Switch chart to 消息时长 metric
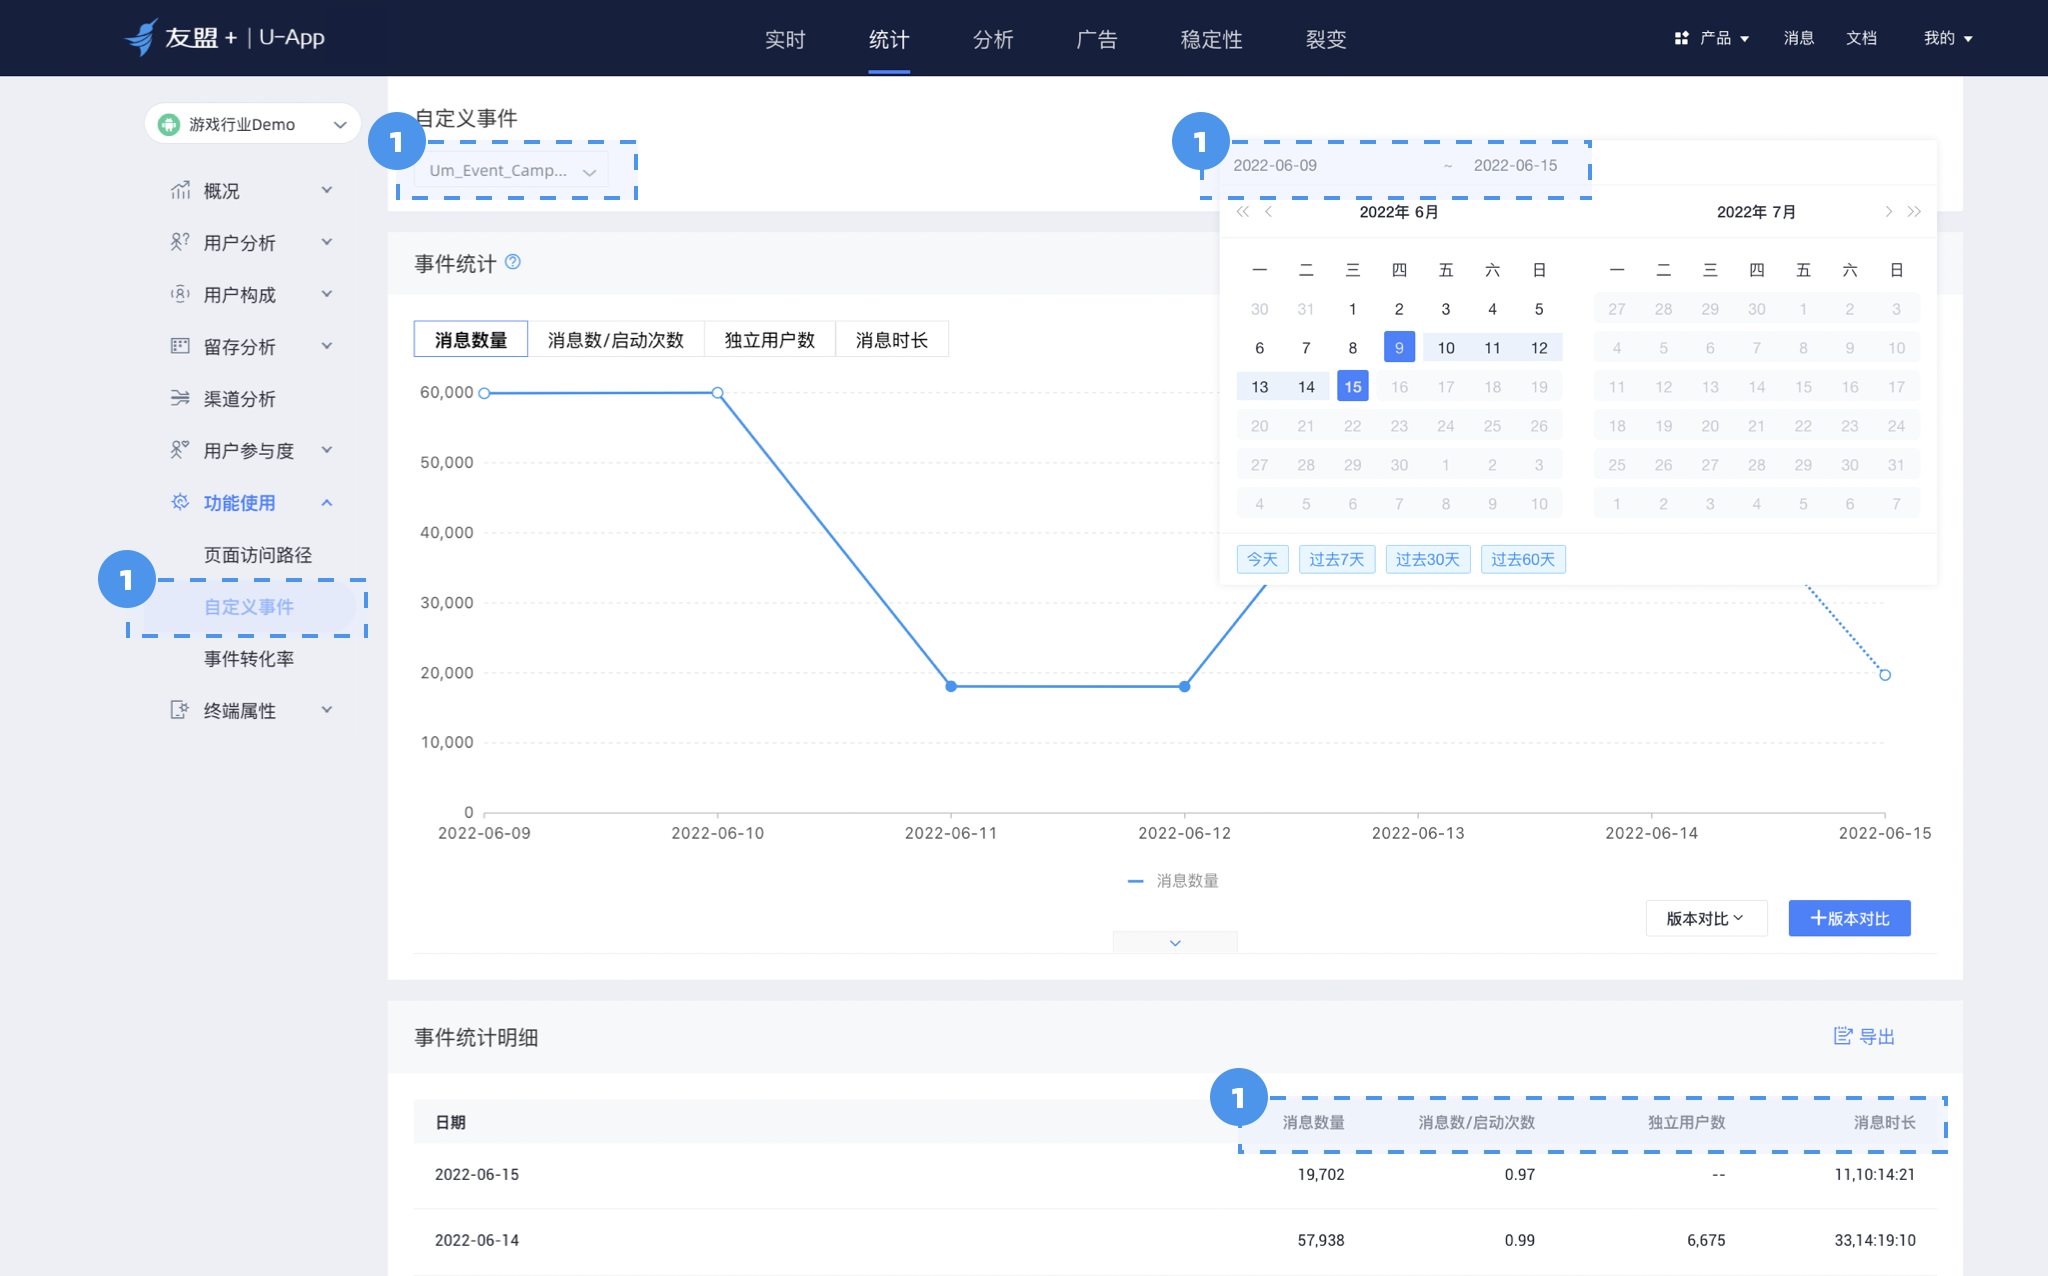2048x1276 pixels. click(x=893, y=339)
